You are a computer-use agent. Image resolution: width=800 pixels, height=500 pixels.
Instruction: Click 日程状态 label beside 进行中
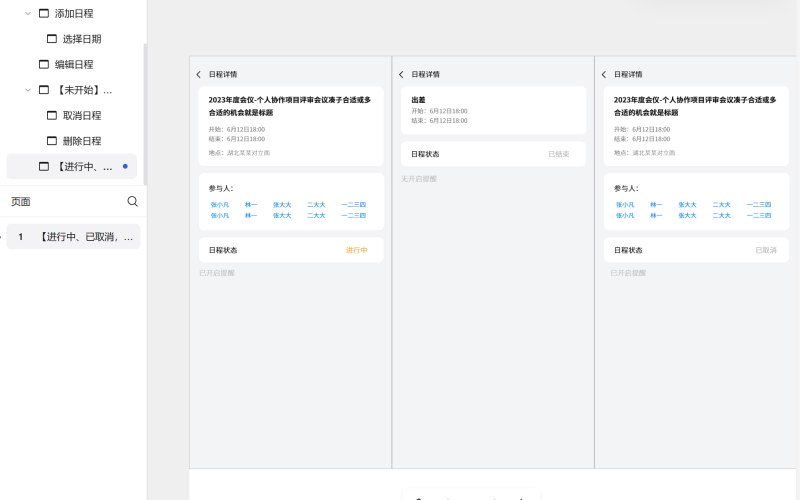coord(223,250)
